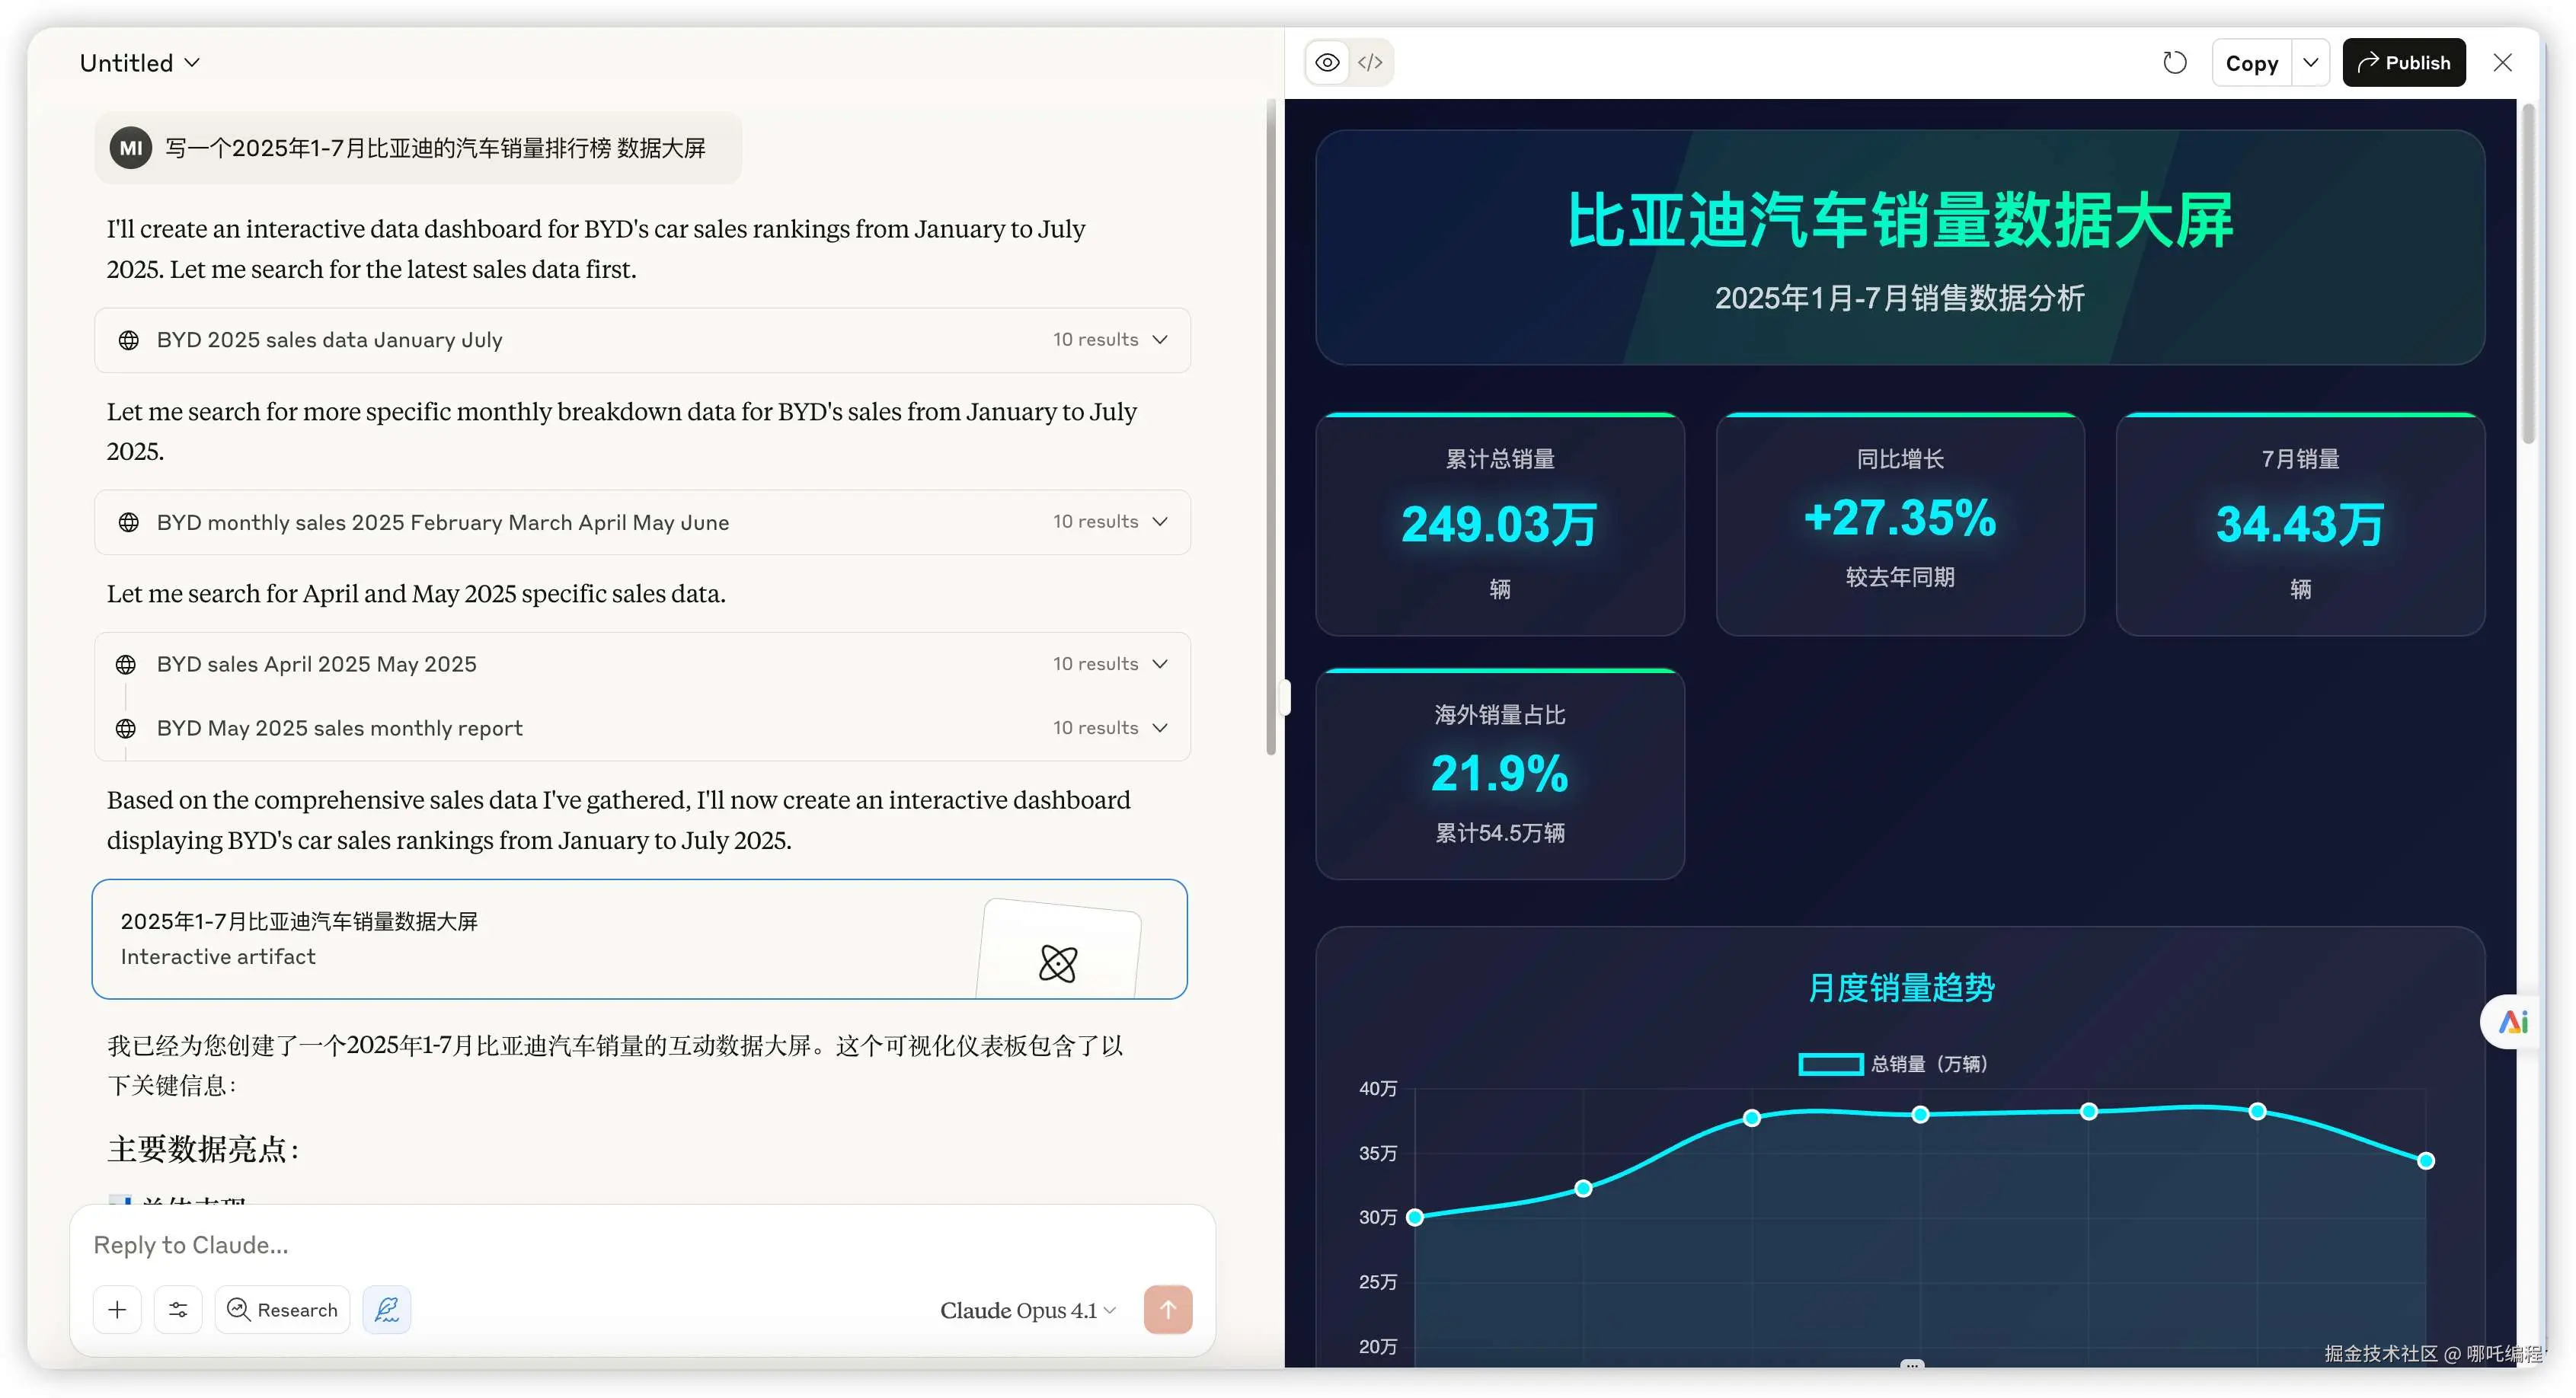Click the Copy button
The height and width of the screenshot is (1398, 2576).
point(2251,63)
